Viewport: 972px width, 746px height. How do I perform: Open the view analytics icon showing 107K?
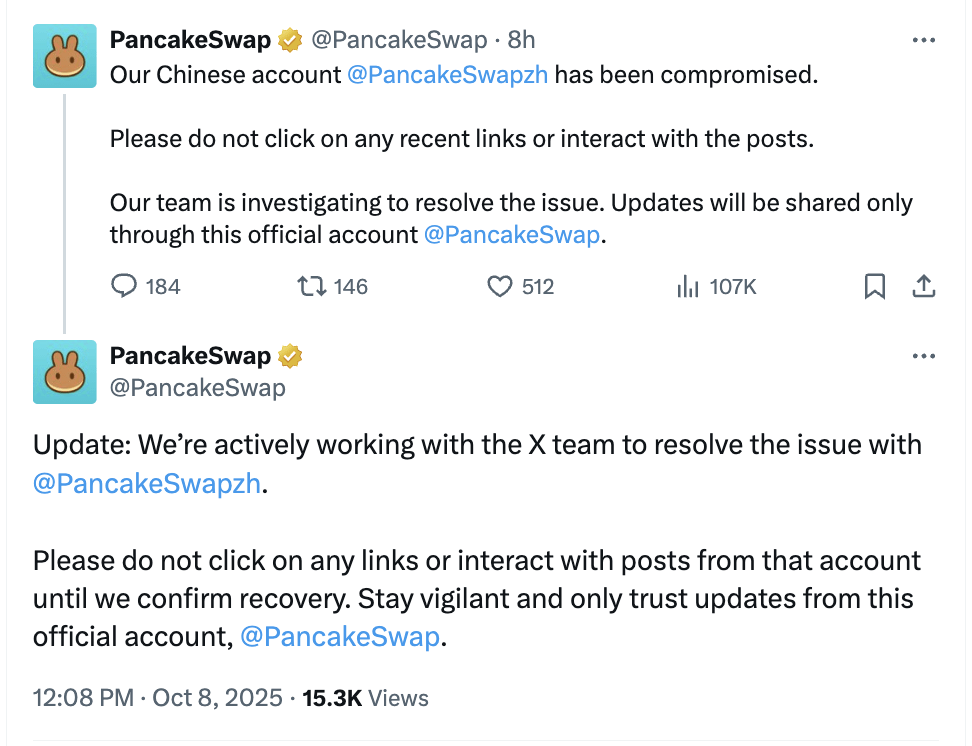pyautogui.click(x=688, y=287)
